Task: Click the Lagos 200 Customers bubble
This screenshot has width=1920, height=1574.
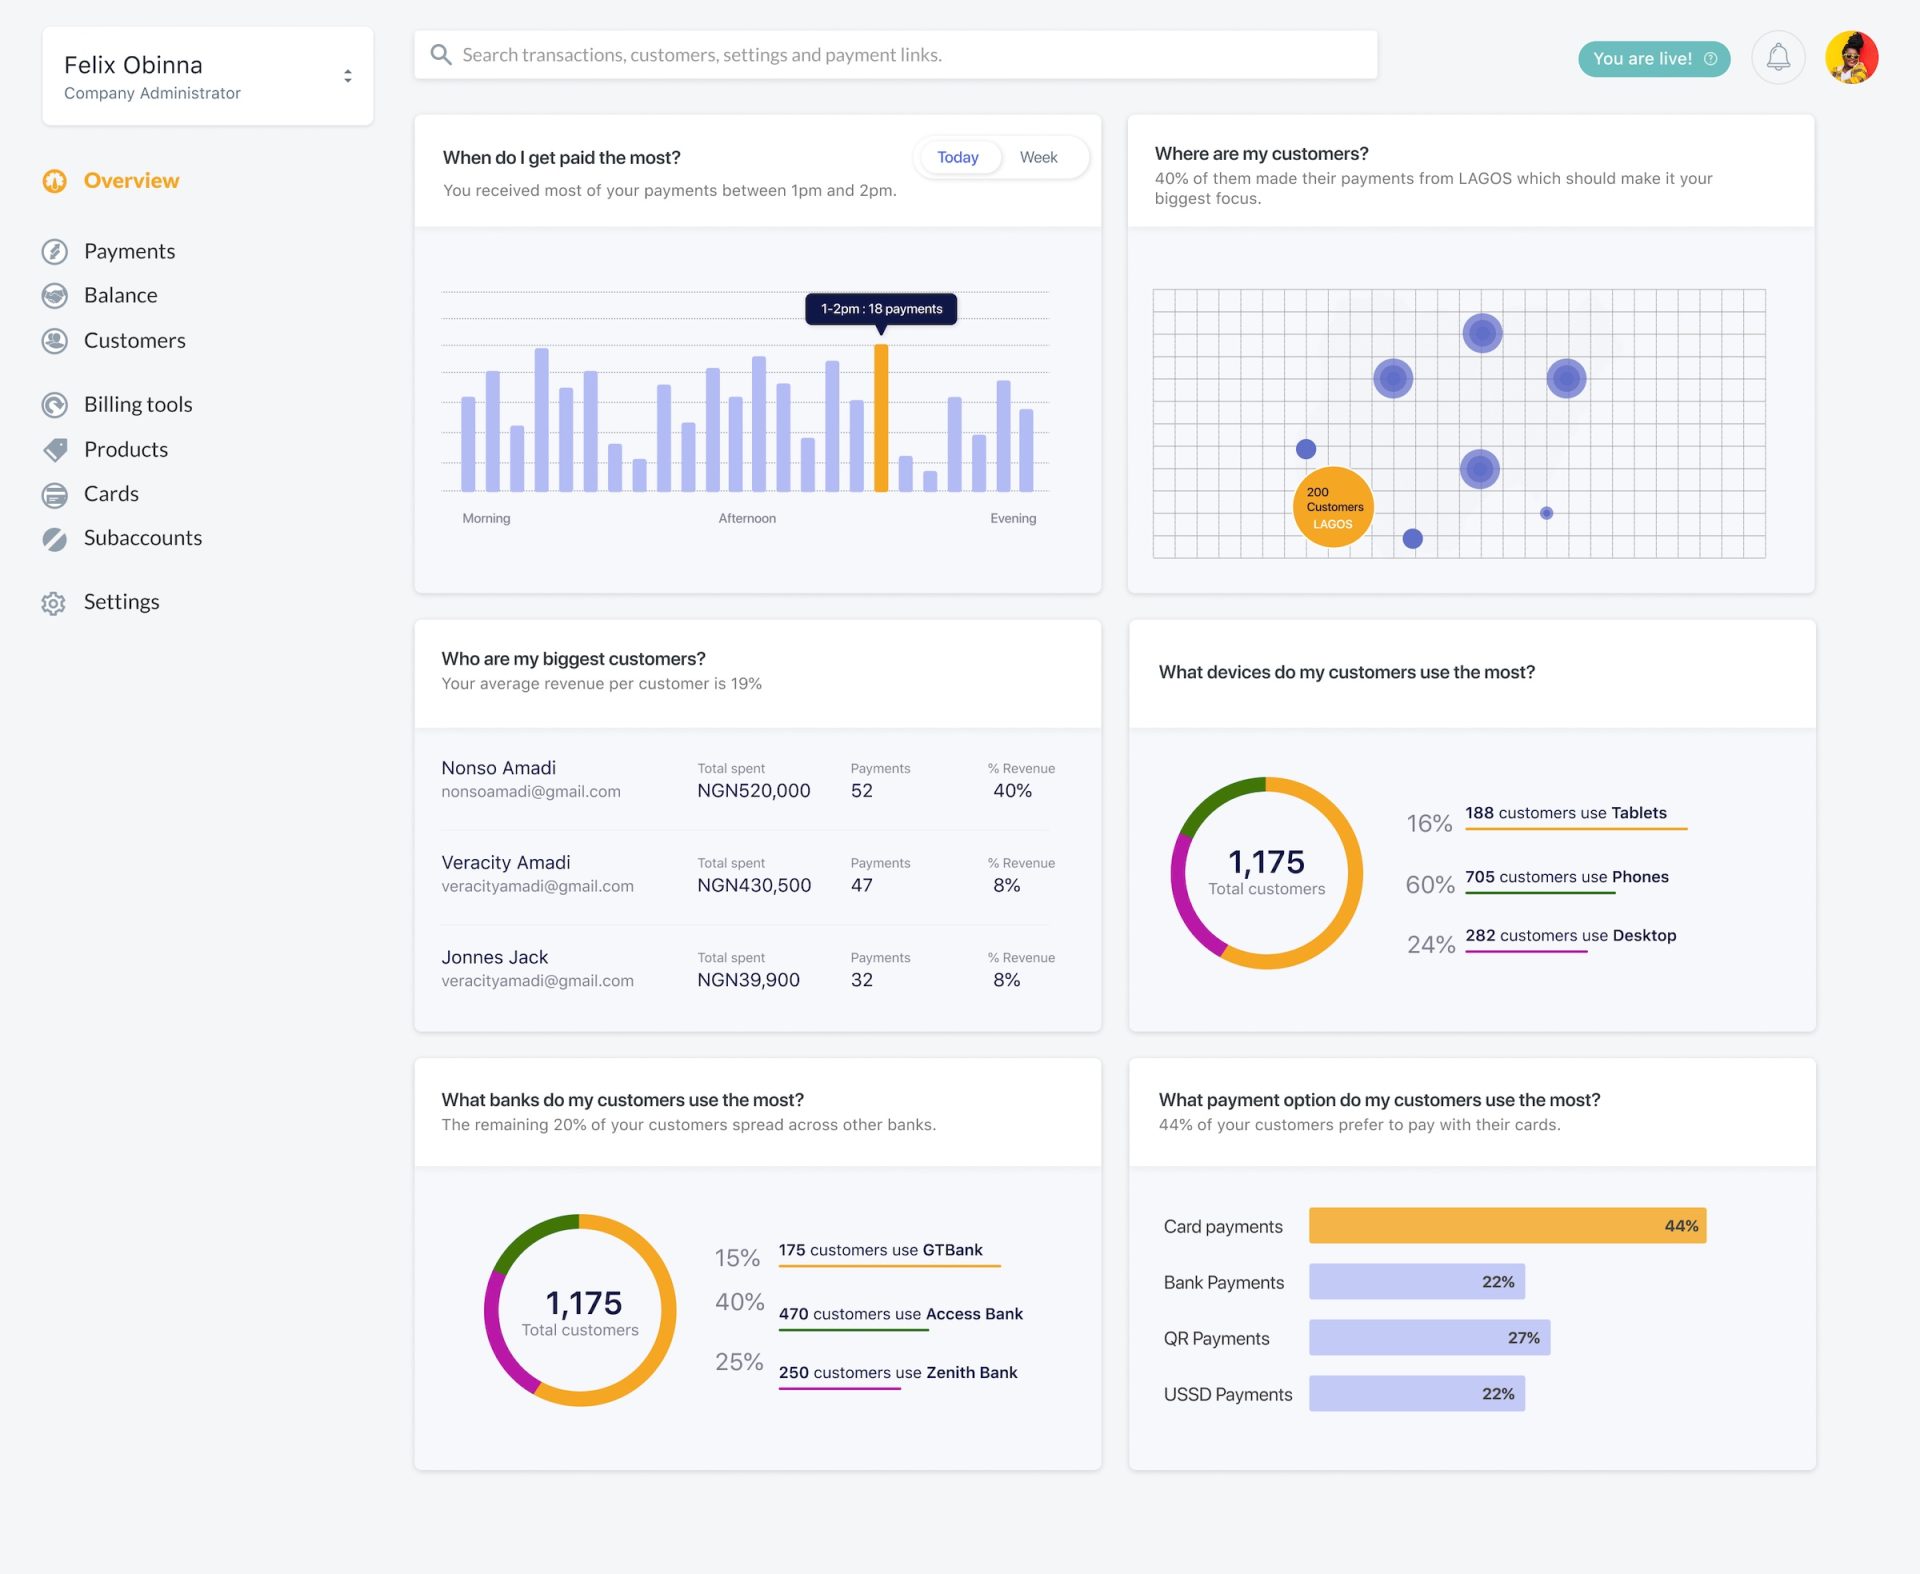Action: [1333, 507]
